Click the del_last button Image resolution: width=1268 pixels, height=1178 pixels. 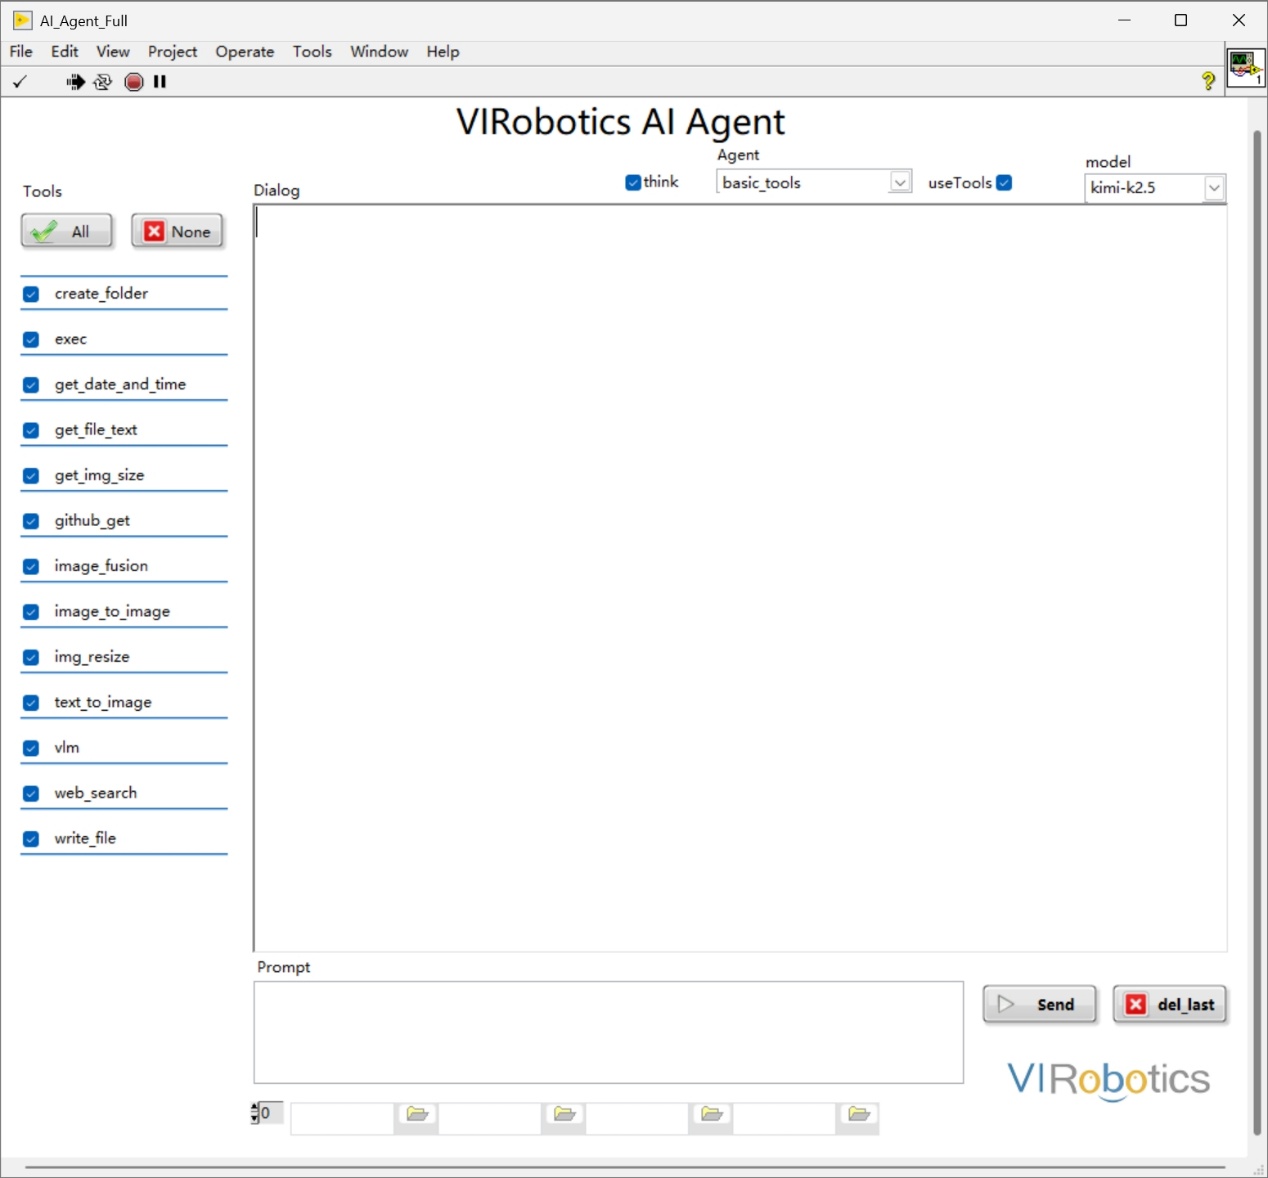[x=1170, y=1005]
